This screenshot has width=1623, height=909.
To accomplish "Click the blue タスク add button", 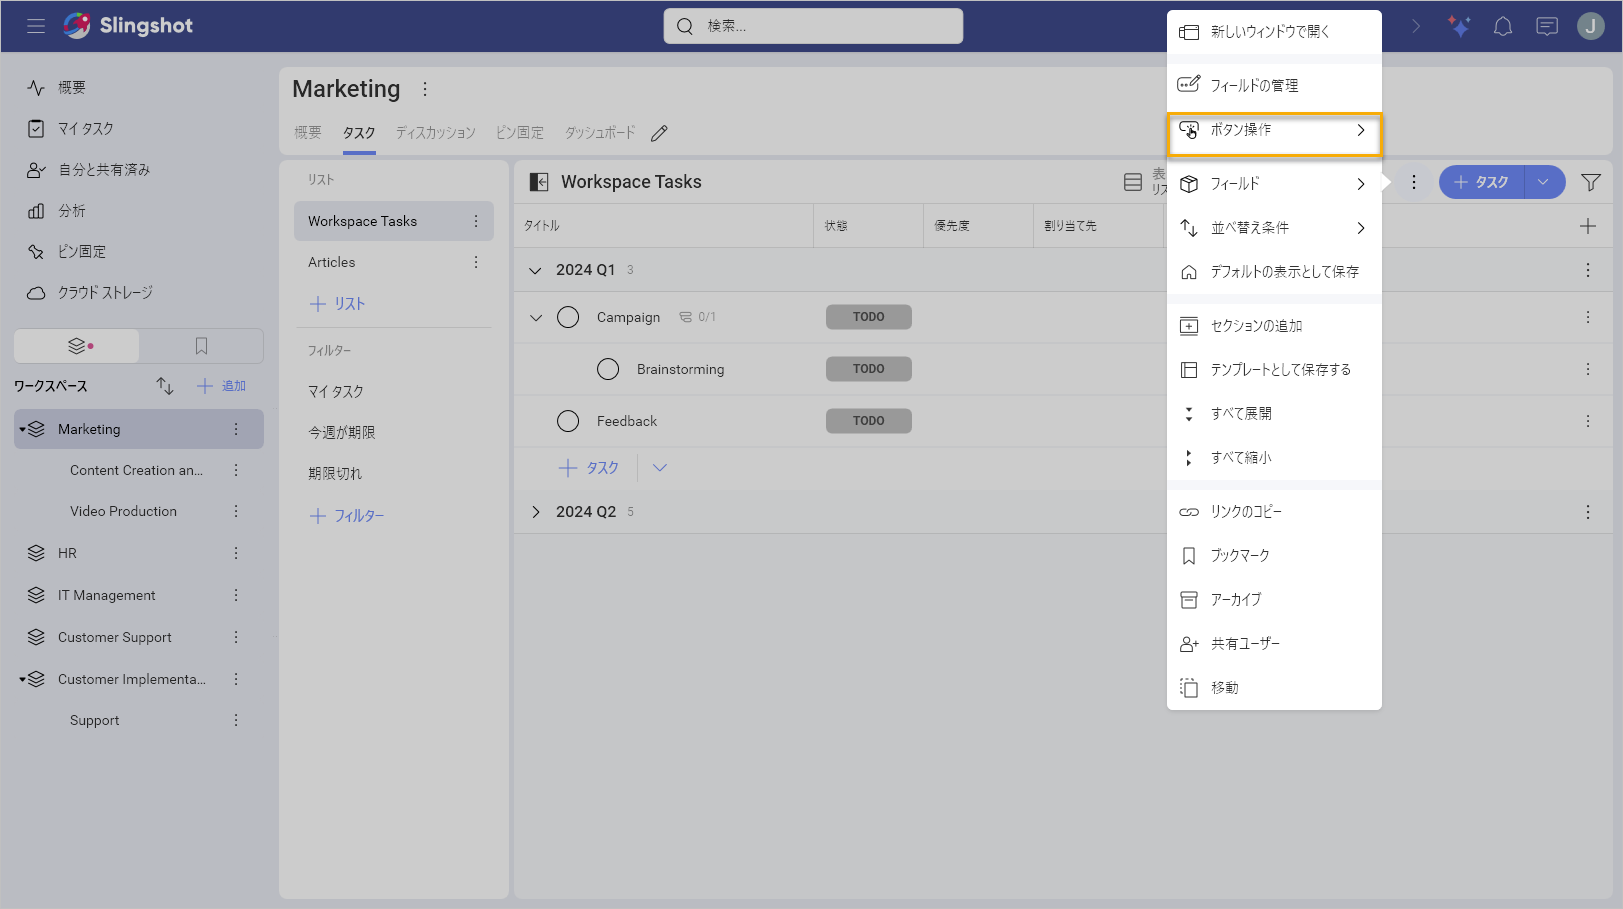I will point(1481,182).
